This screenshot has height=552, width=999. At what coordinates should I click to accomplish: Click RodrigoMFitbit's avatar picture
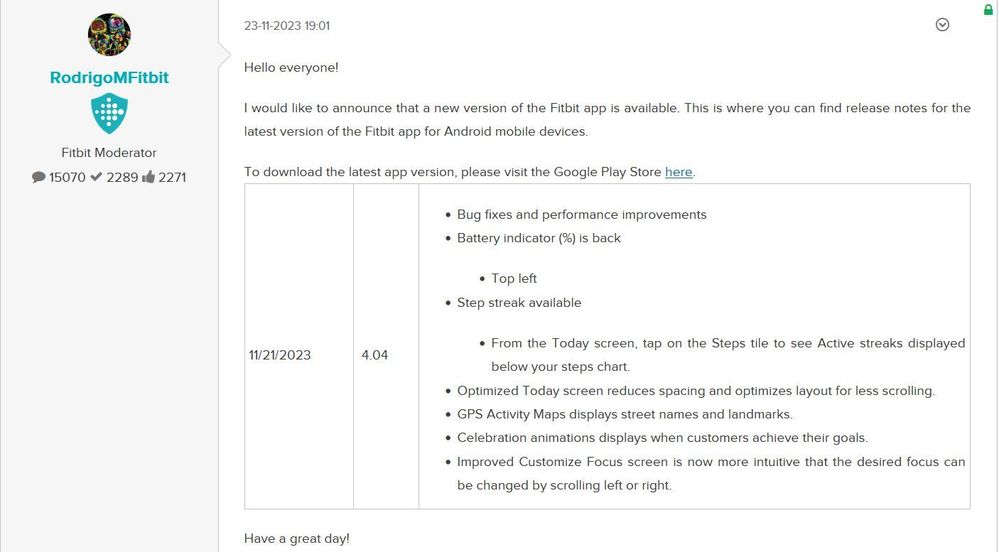pyautogui.click(x=109, y=35)
